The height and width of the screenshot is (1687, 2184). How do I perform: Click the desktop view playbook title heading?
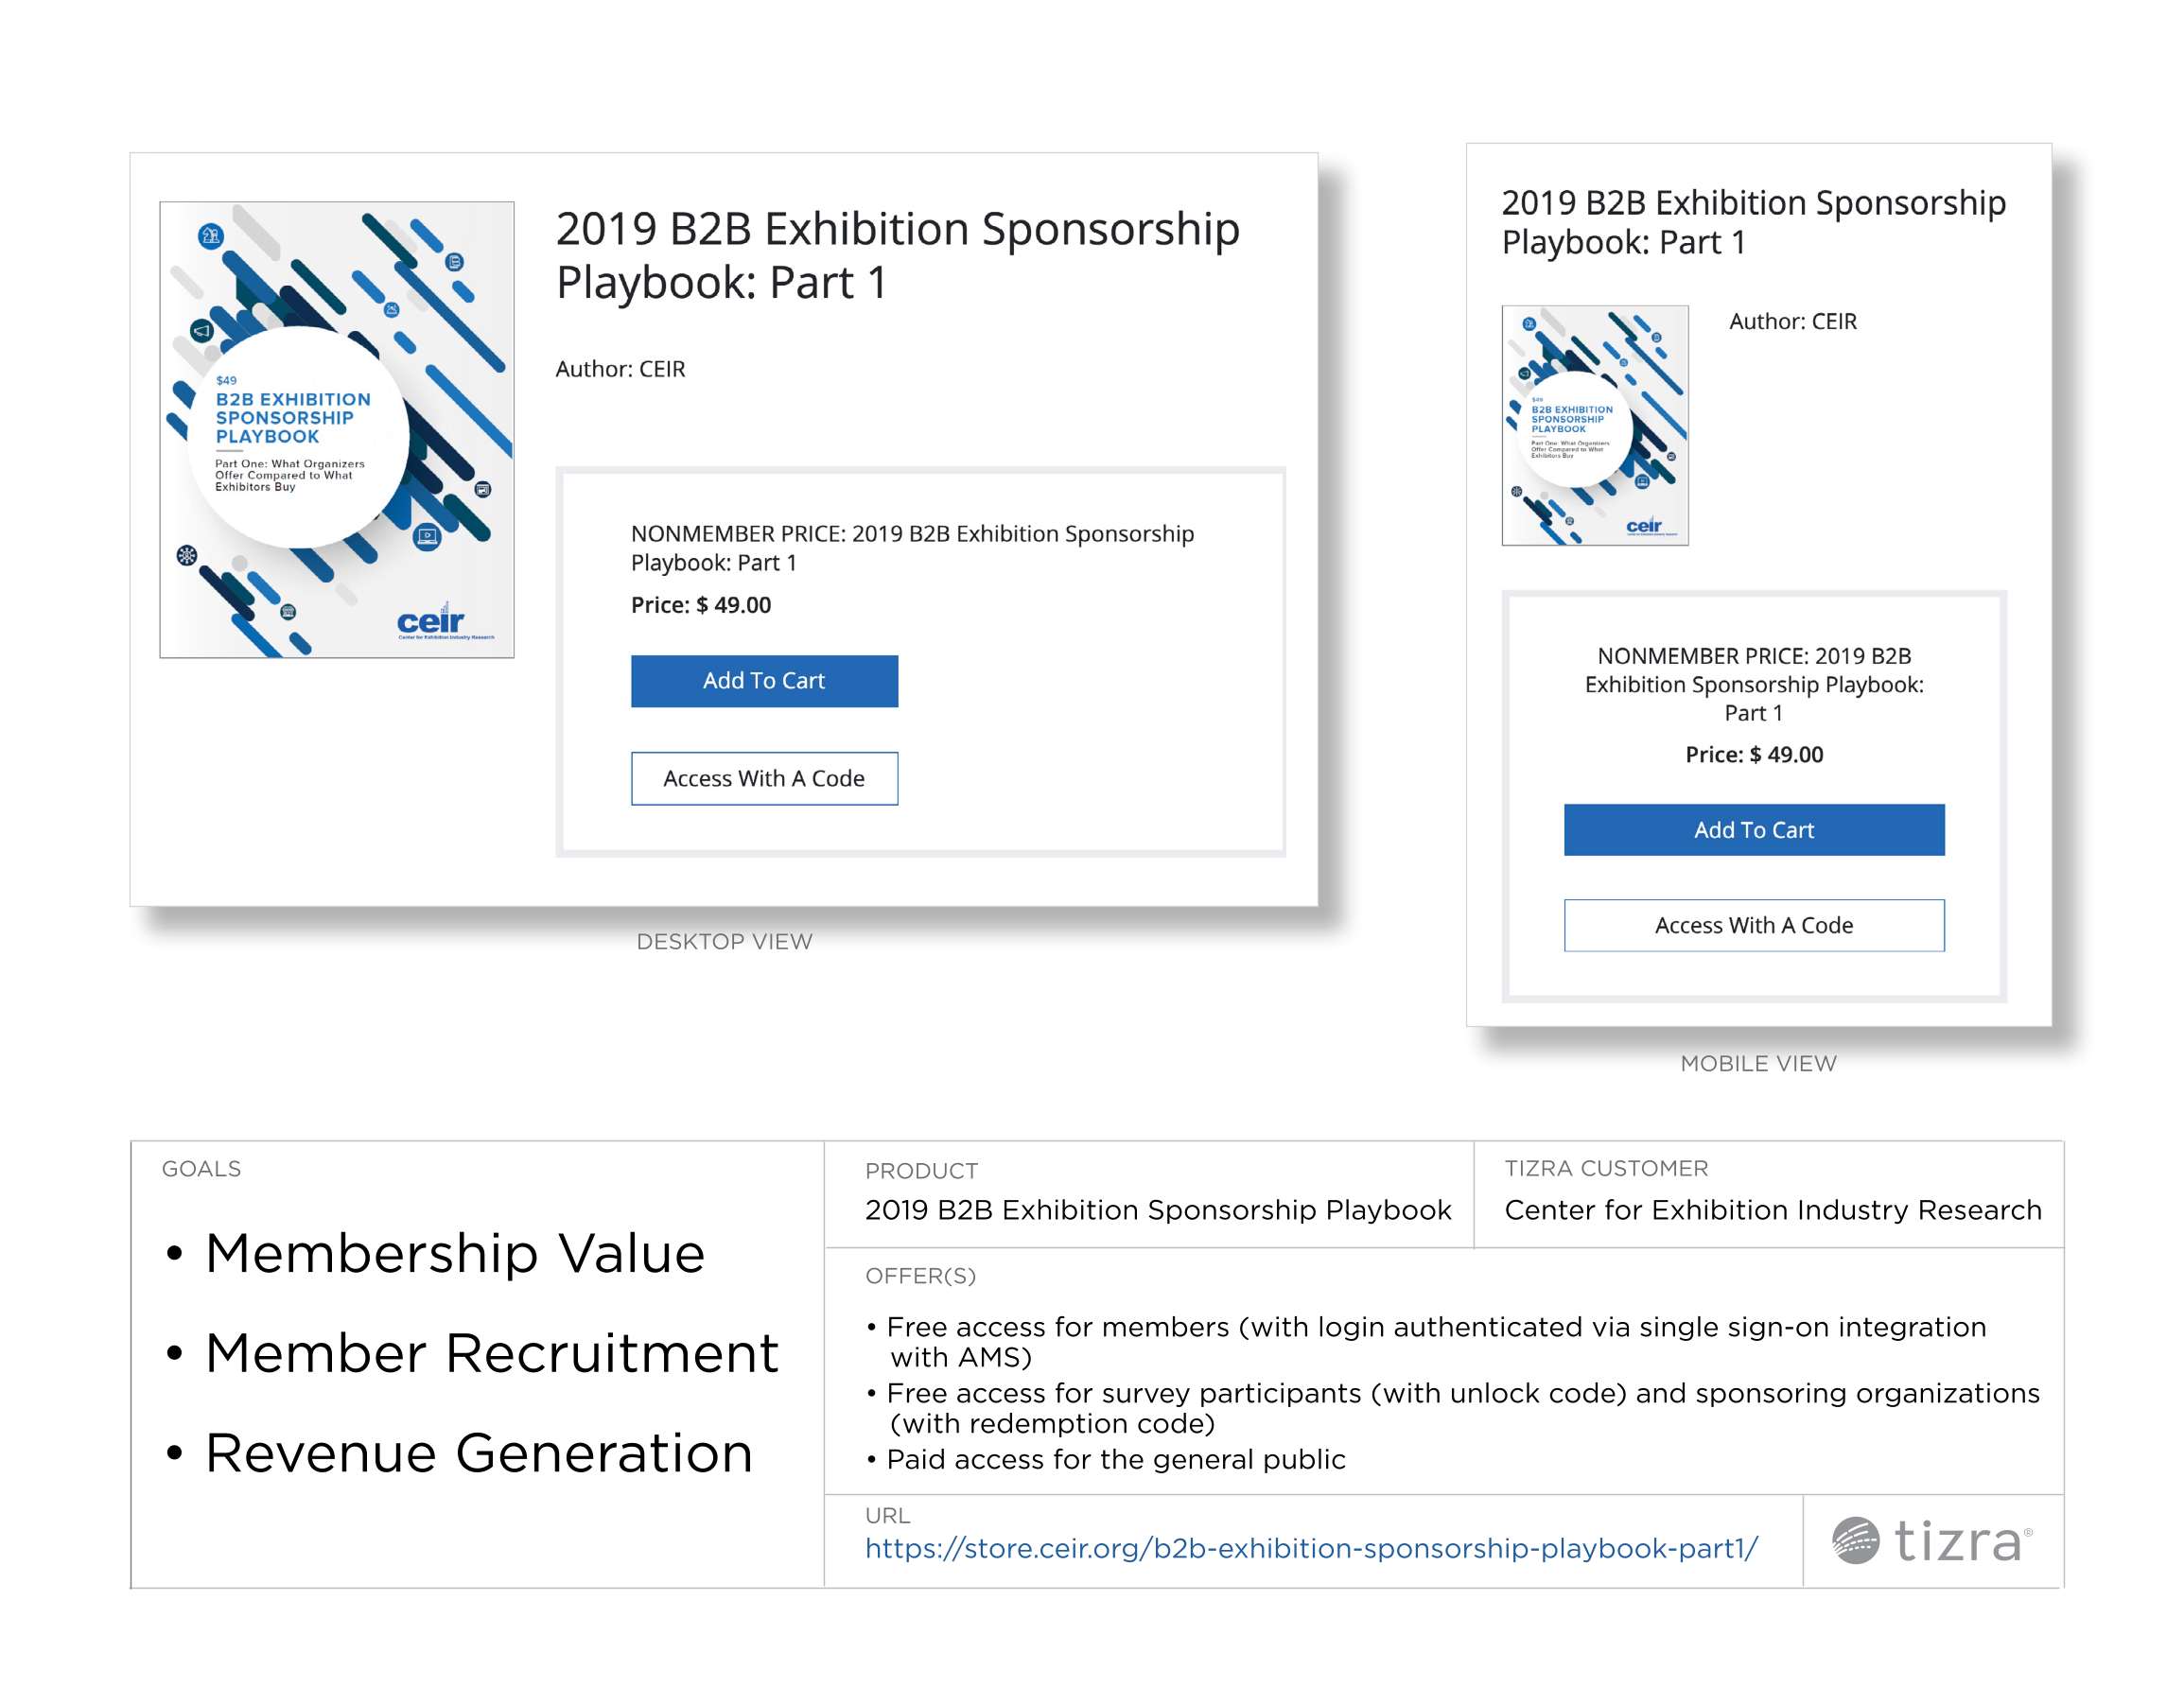point(896,255)
